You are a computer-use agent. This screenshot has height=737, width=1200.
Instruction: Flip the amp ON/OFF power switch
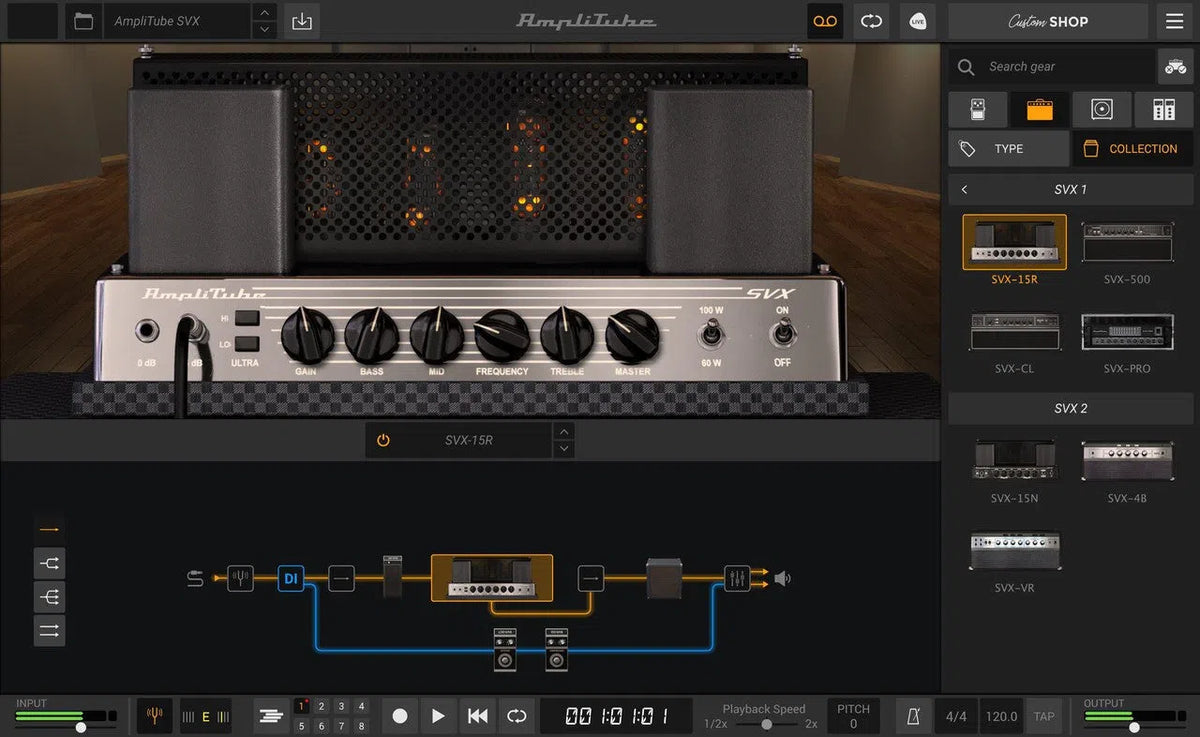point(781,331)
